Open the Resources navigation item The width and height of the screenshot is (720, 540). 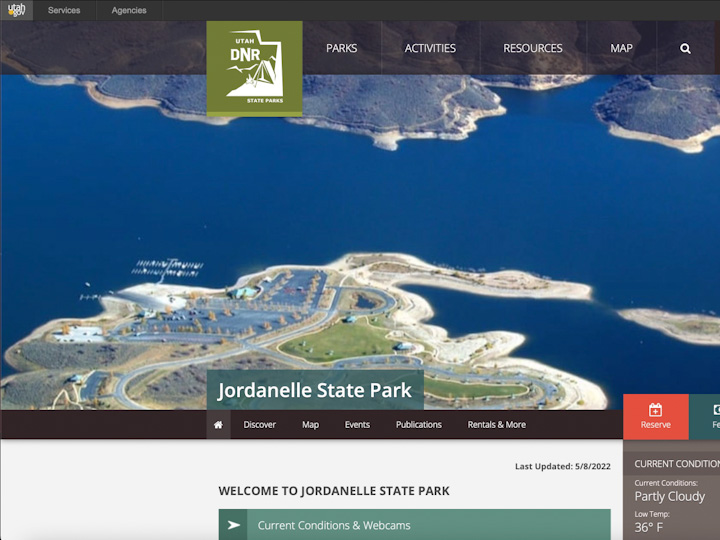[533, 48]
